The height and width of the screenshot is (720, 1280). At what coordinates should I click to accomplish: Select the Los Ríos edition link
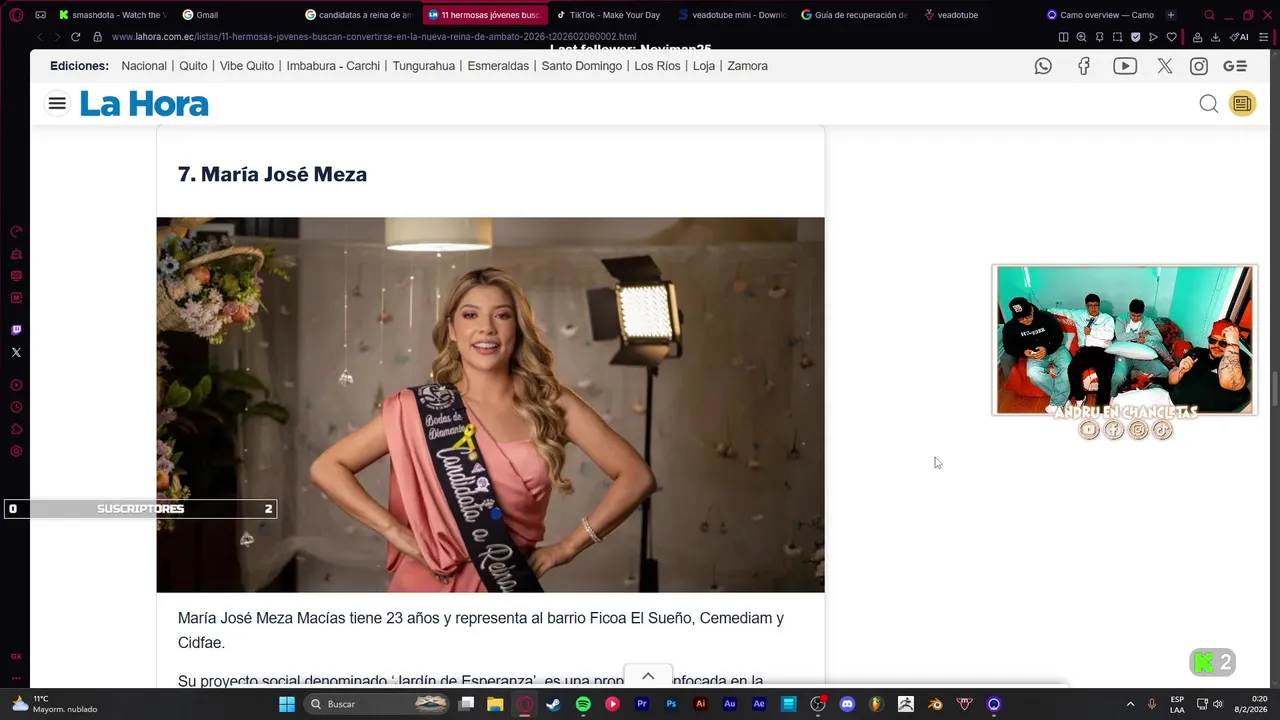pos(657,66)
